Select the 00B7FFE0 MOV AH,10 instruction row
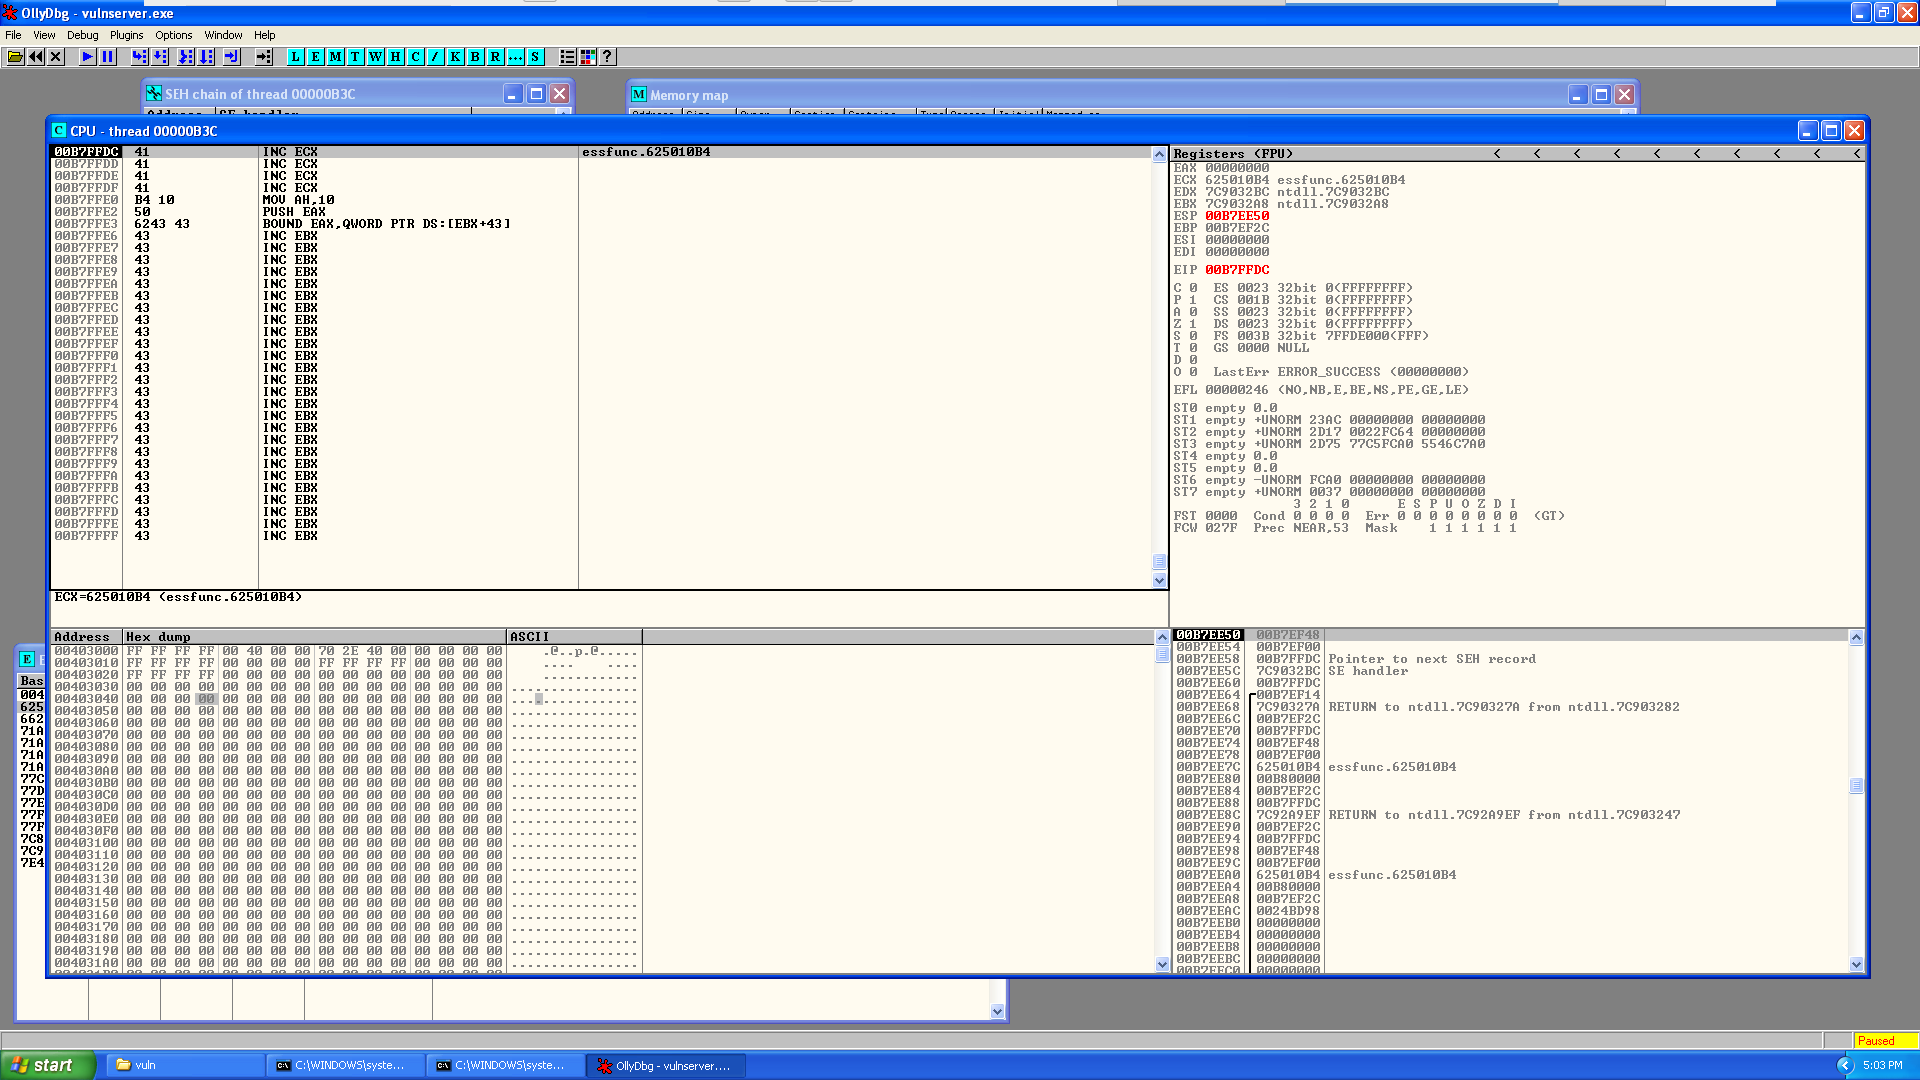This screenshot has width=1920, height=1080. click(x=298, y=200)
